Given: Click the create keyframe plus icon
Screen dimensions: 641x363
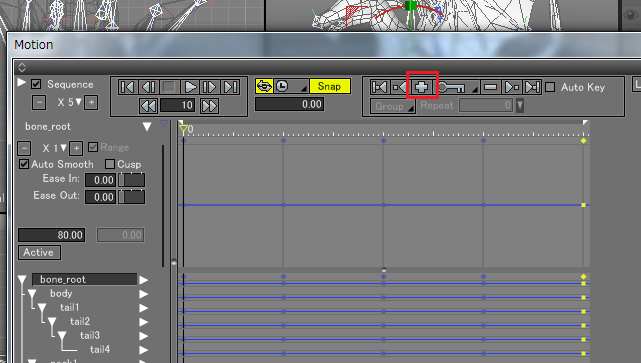Looking at the screenshot, I should pos(421,87).
